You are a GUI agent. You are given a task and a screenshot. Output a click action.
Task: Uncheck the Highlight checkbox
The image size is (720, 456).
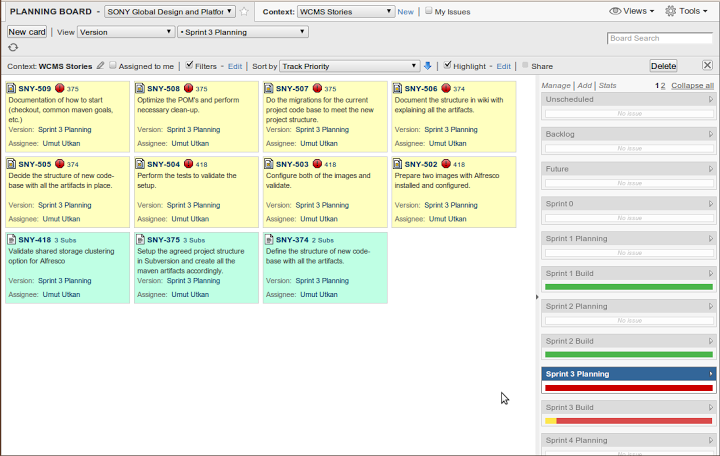tap(447, 65)
